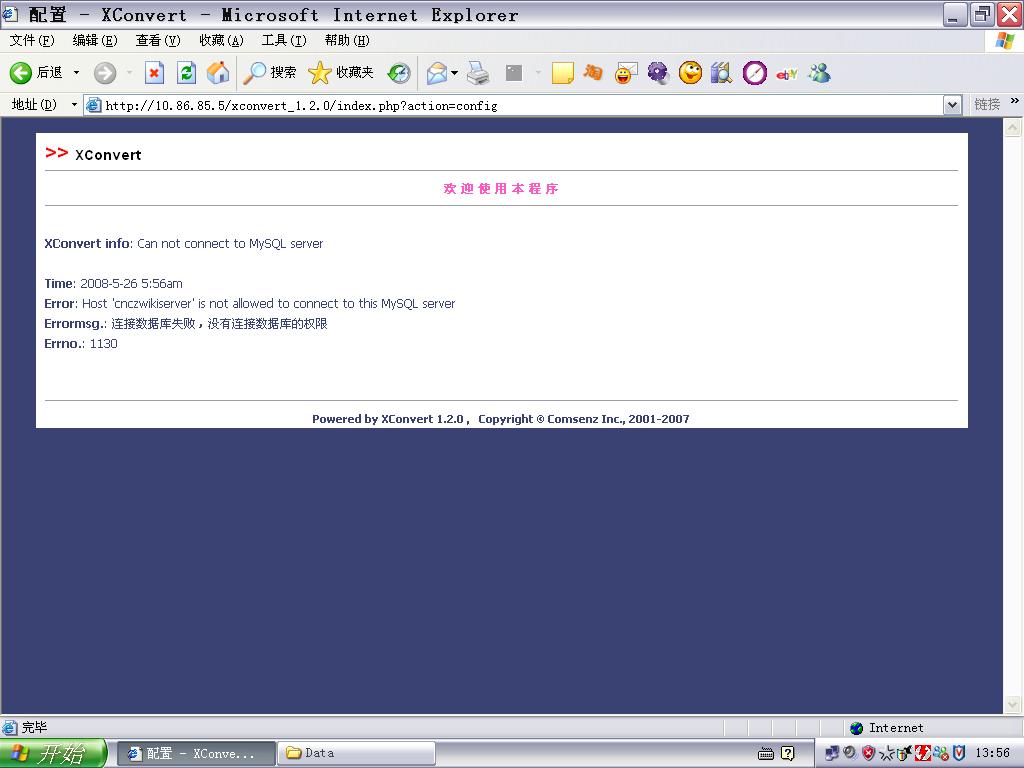Image resolution: width=1024 pixels, height=768 pixels.
Task: Click the Mail envelope toolbar icon
Action: [437, 72]
